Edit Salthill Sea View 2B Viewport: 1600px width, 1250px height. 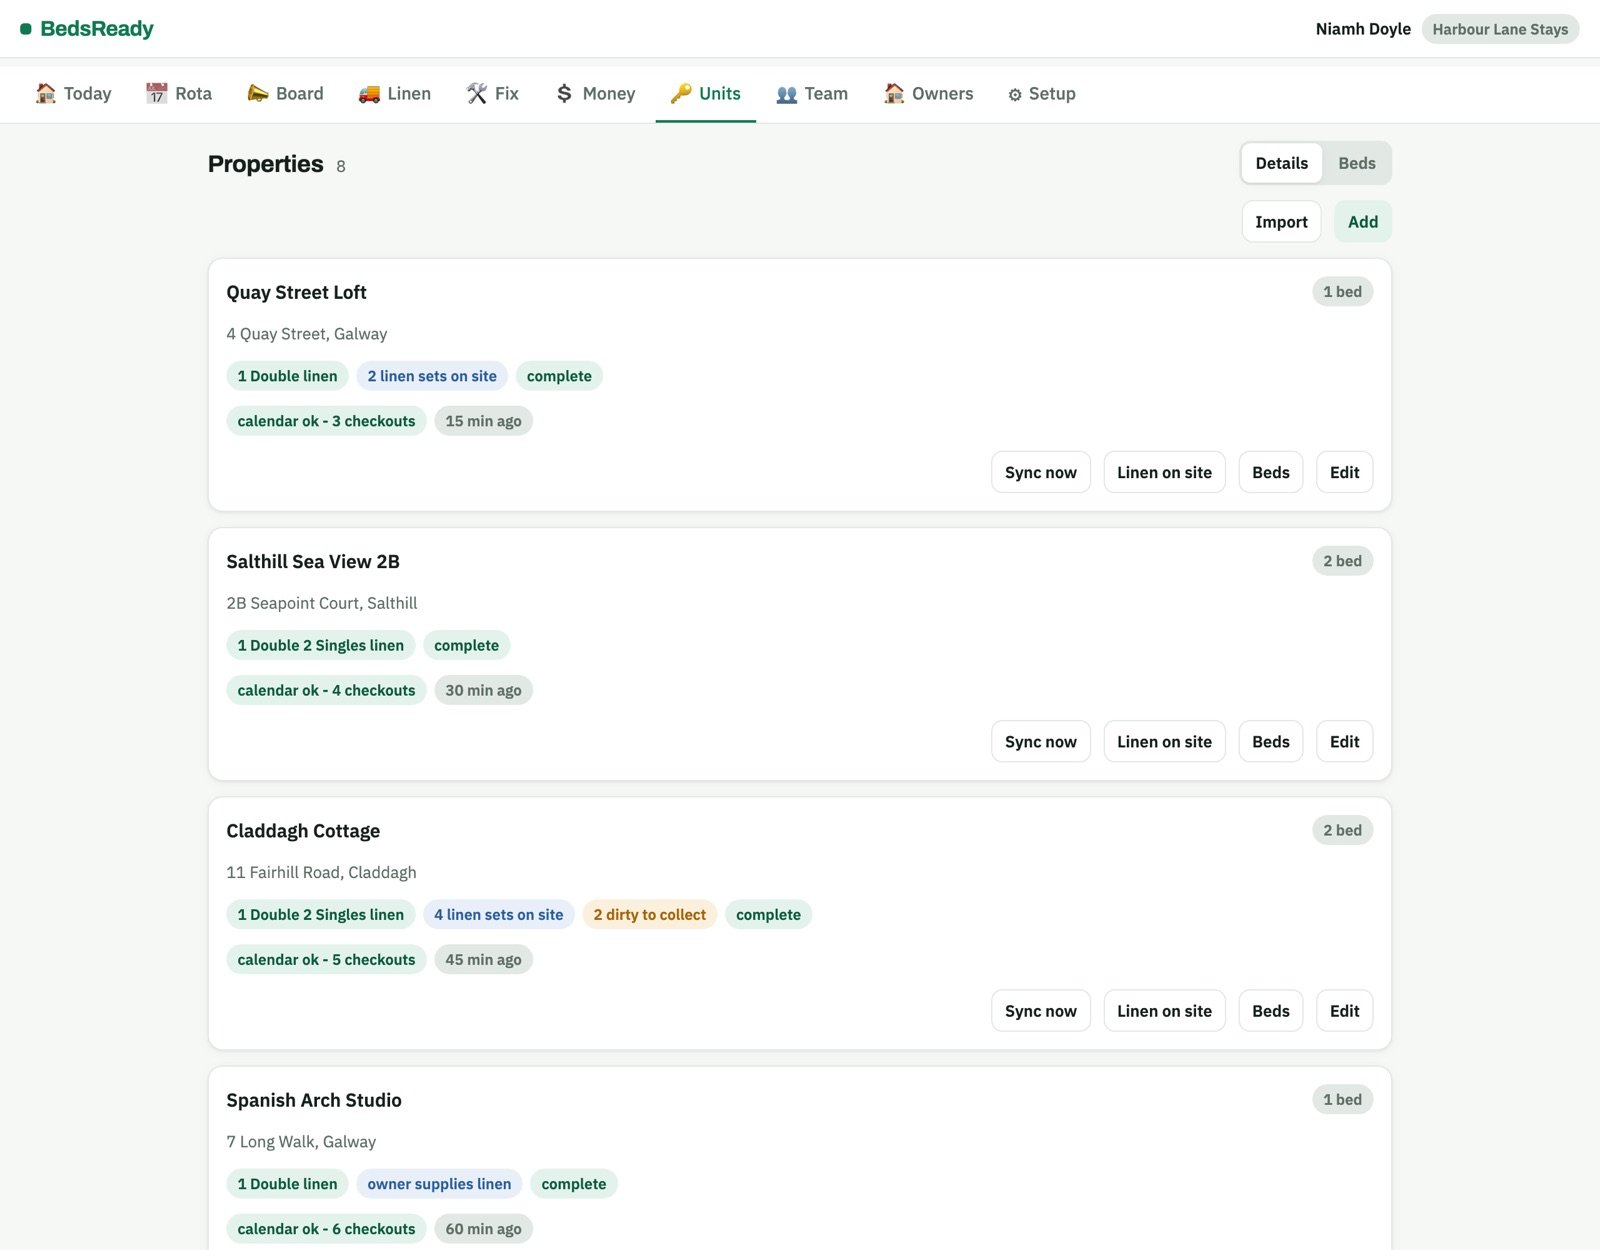[1344, 741]
